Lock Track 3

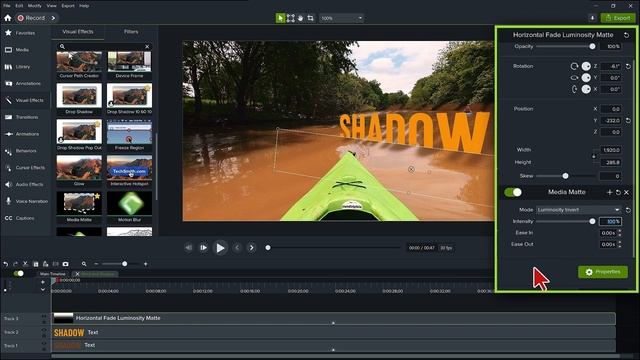[x=44, y=322]
